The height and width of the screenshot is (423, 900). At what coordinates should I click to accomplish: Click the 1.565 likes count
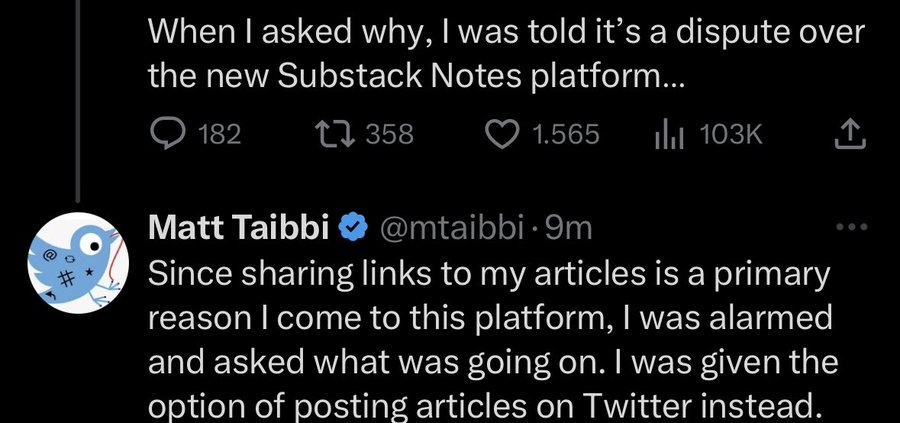[x=566, y=135]
